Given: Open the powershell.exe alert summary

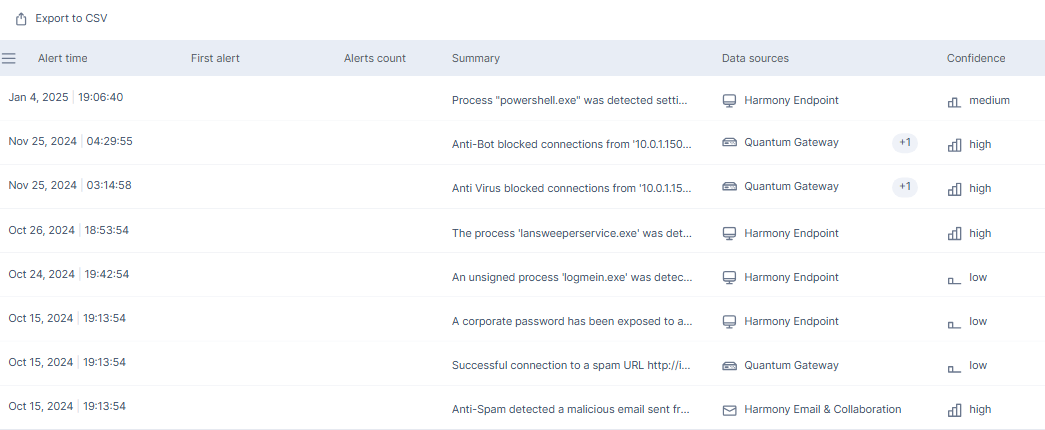Looking at the screenshot, I should click(x=570, y=101).
